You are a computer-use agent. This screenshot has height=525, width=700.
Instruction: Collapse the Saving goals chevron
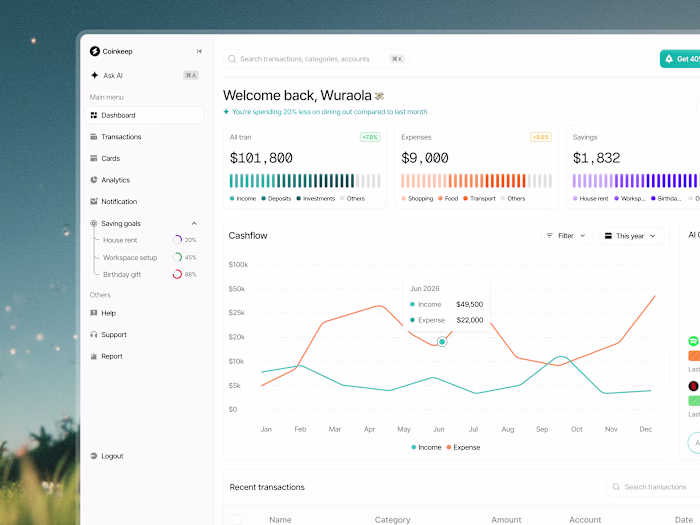coord(194,223)
